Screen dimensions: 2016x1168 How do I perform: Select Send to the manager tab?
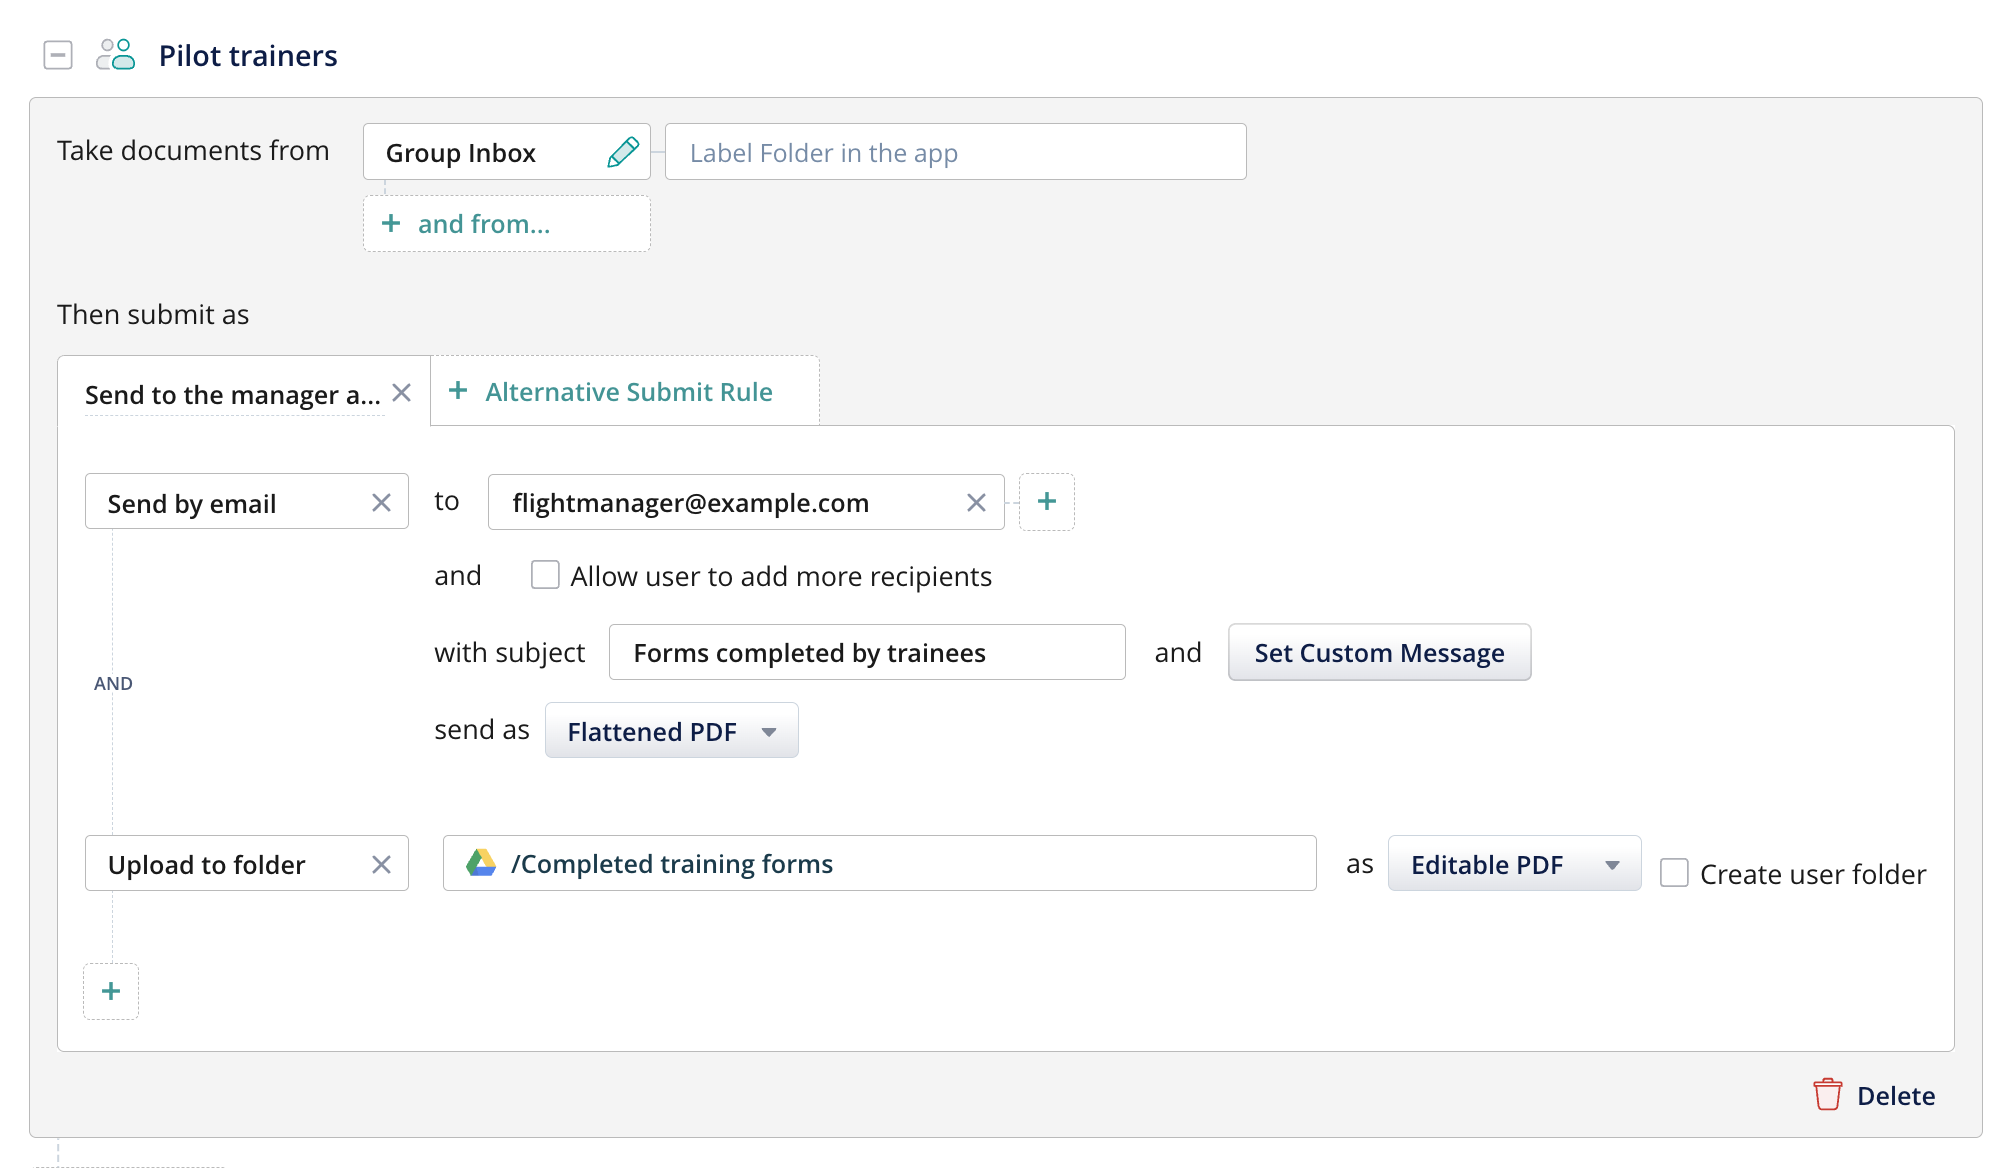coord(232,395)
